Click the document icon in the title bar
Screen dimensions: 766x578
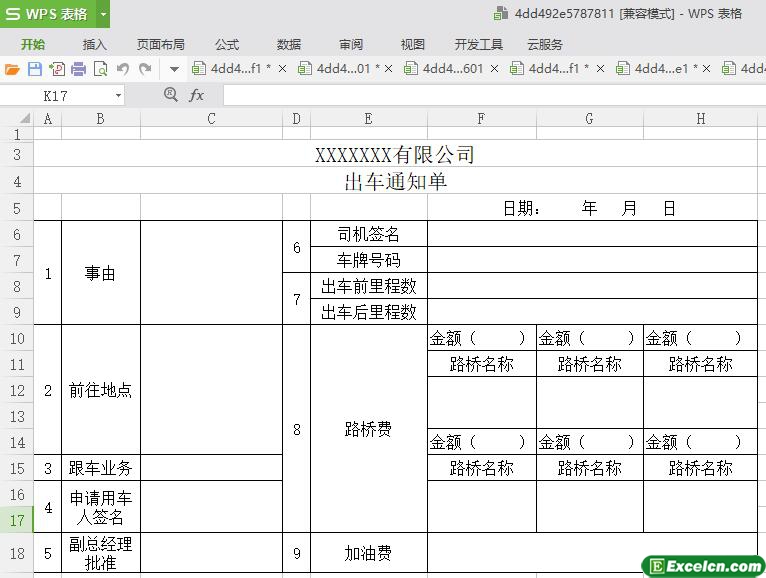501,13
